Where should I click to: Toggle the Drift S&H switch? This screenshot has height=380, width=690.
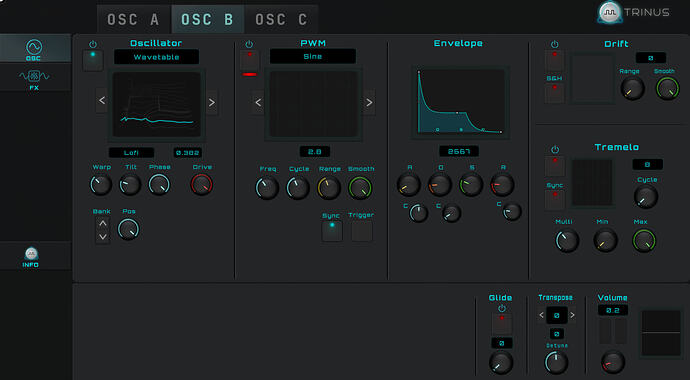click(x=554, y=93)
